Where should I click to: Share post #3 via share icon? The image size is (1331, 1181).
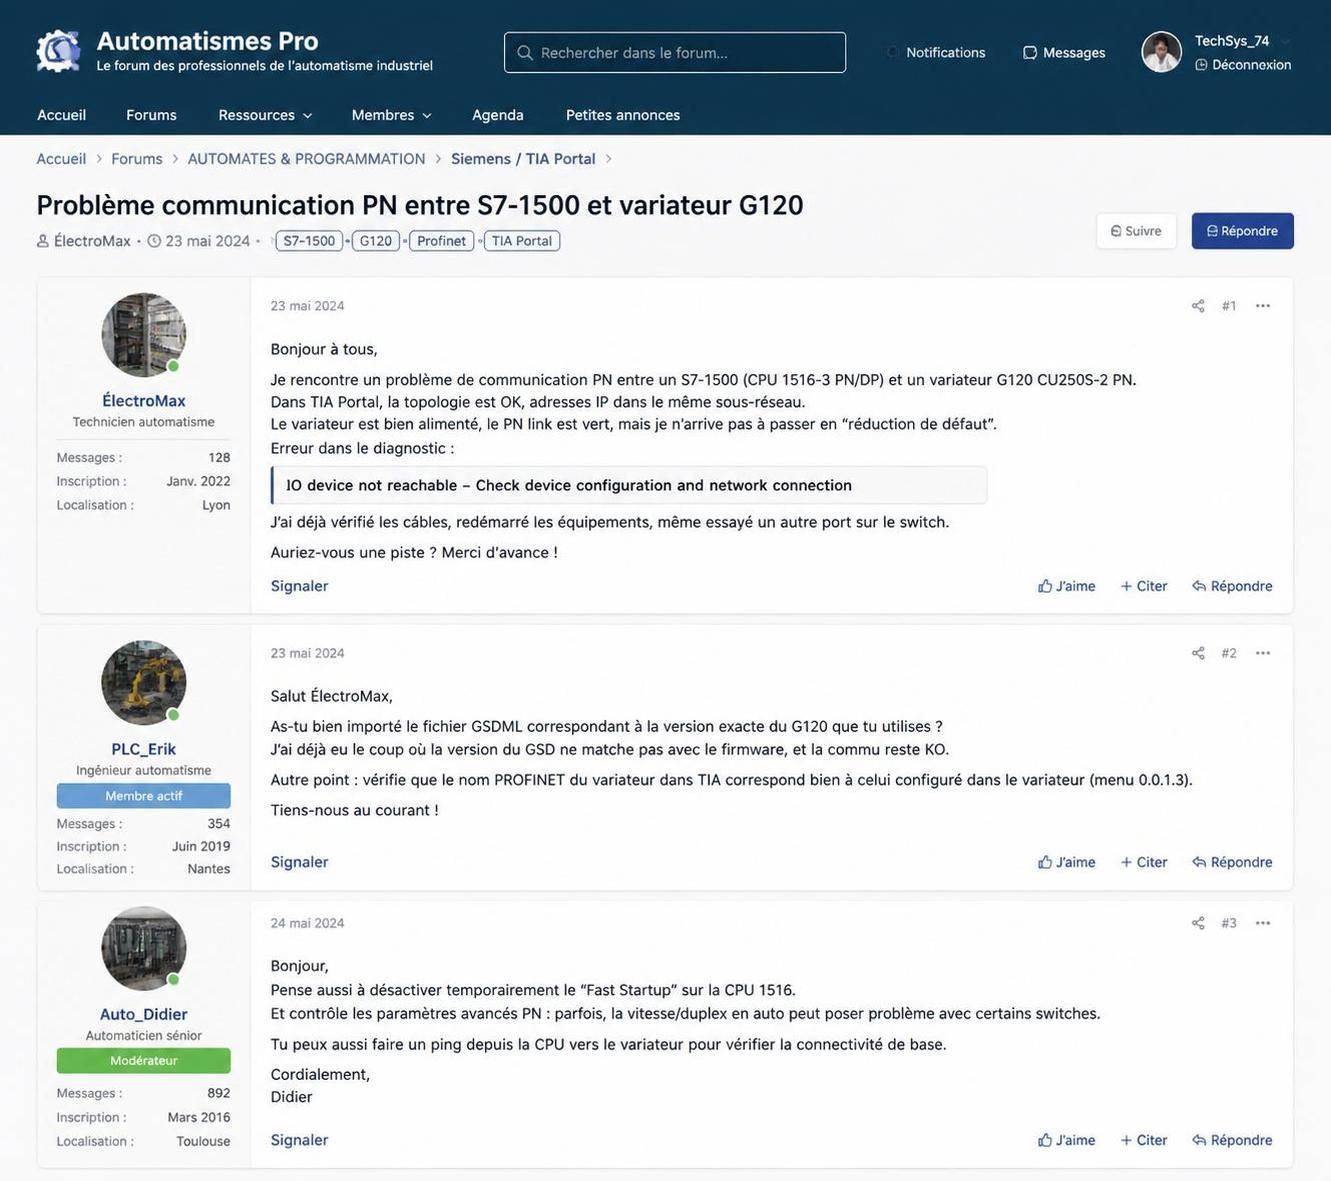(1198, 923)
